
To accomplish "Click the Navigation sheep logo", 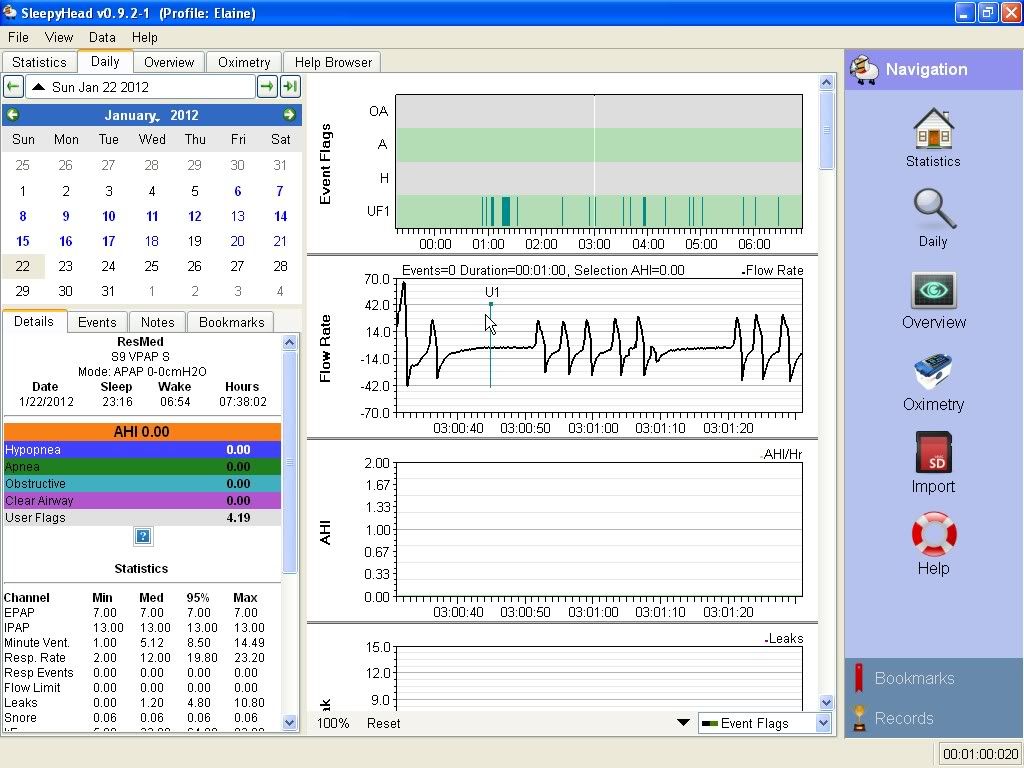I will click(865, 70).
